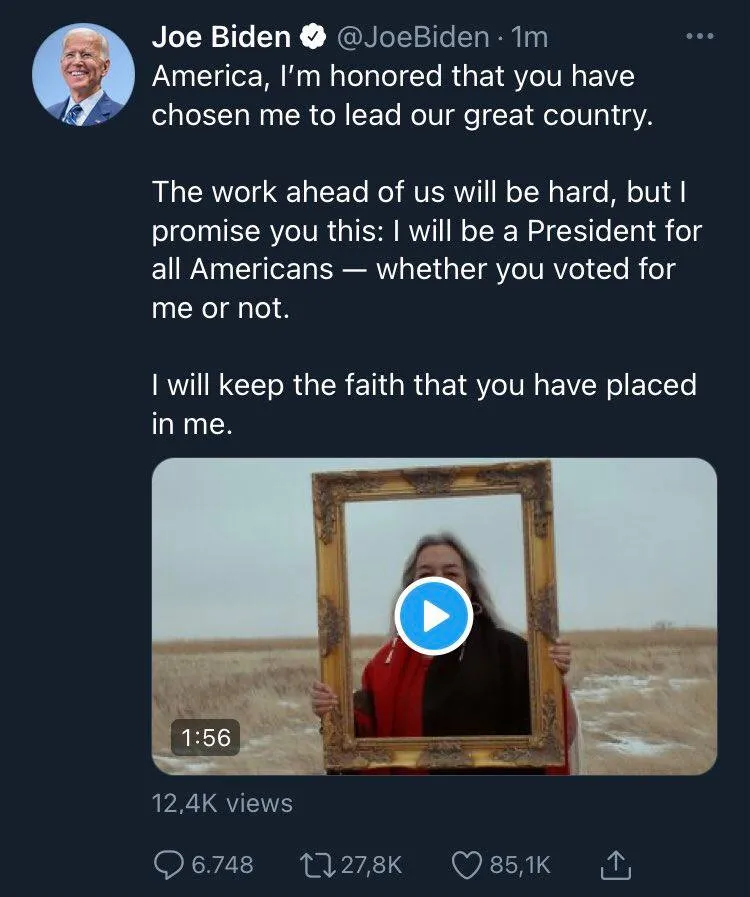Viewport: 750px width, 897px height.
Task: Tap the share upload icon
Action: point(618,864)
